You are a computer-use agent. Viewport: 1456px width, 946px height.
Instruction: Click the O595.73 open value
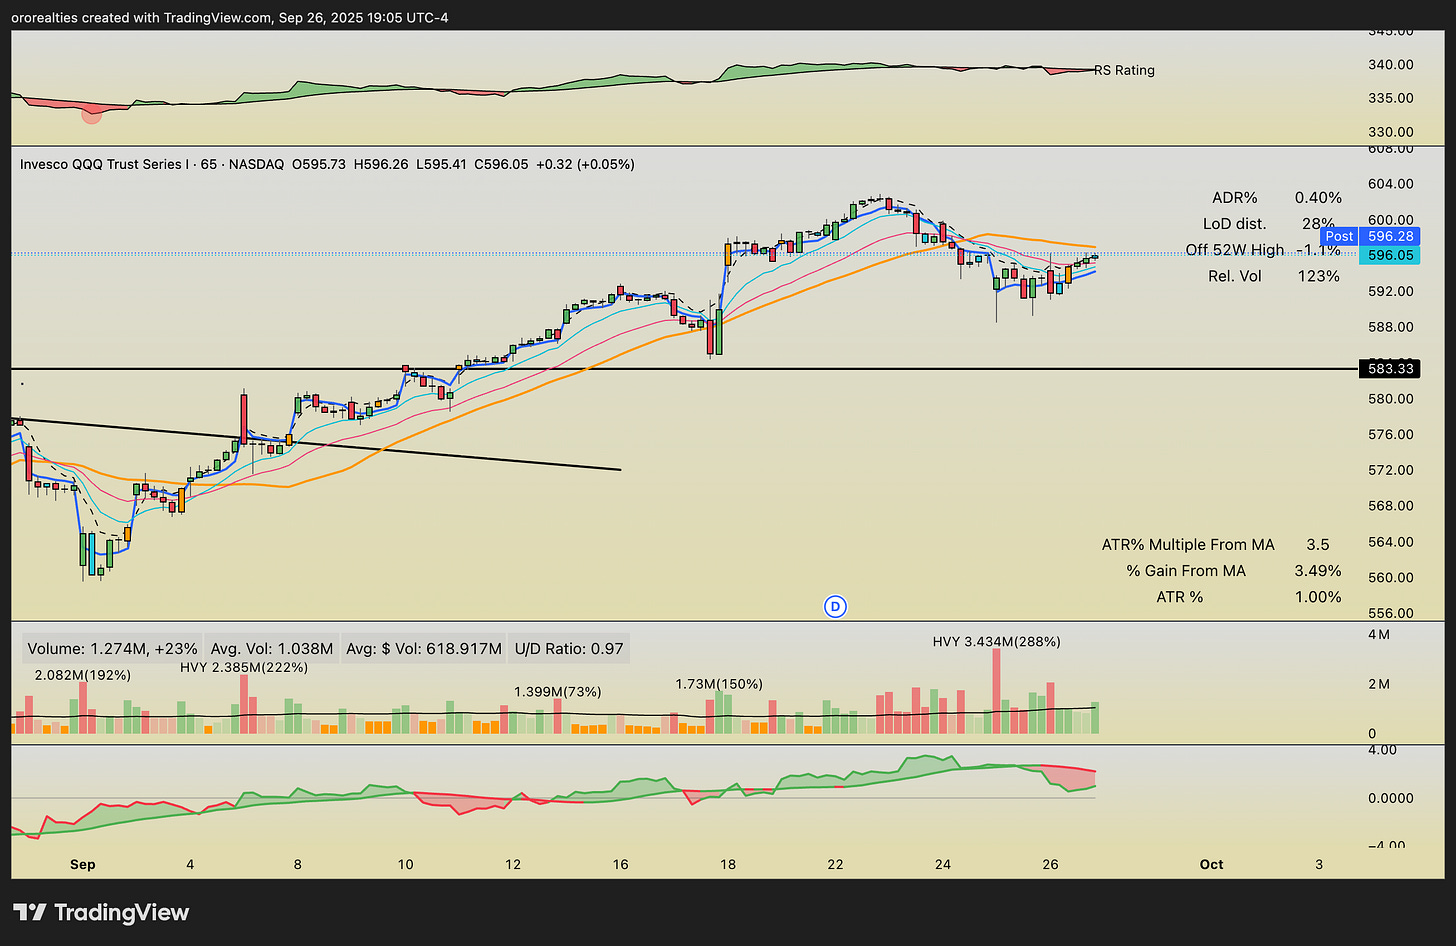click(319, 164)
